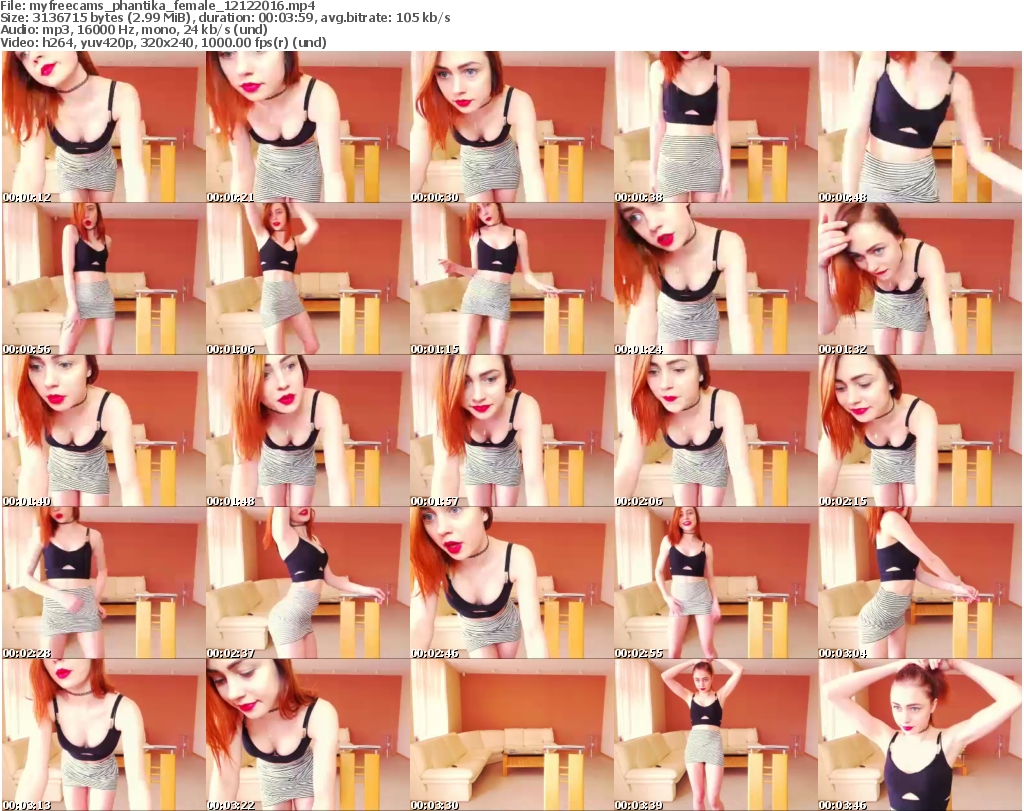
Task: Click the frame marked 00:02:37
Action: tap(308, 583)
